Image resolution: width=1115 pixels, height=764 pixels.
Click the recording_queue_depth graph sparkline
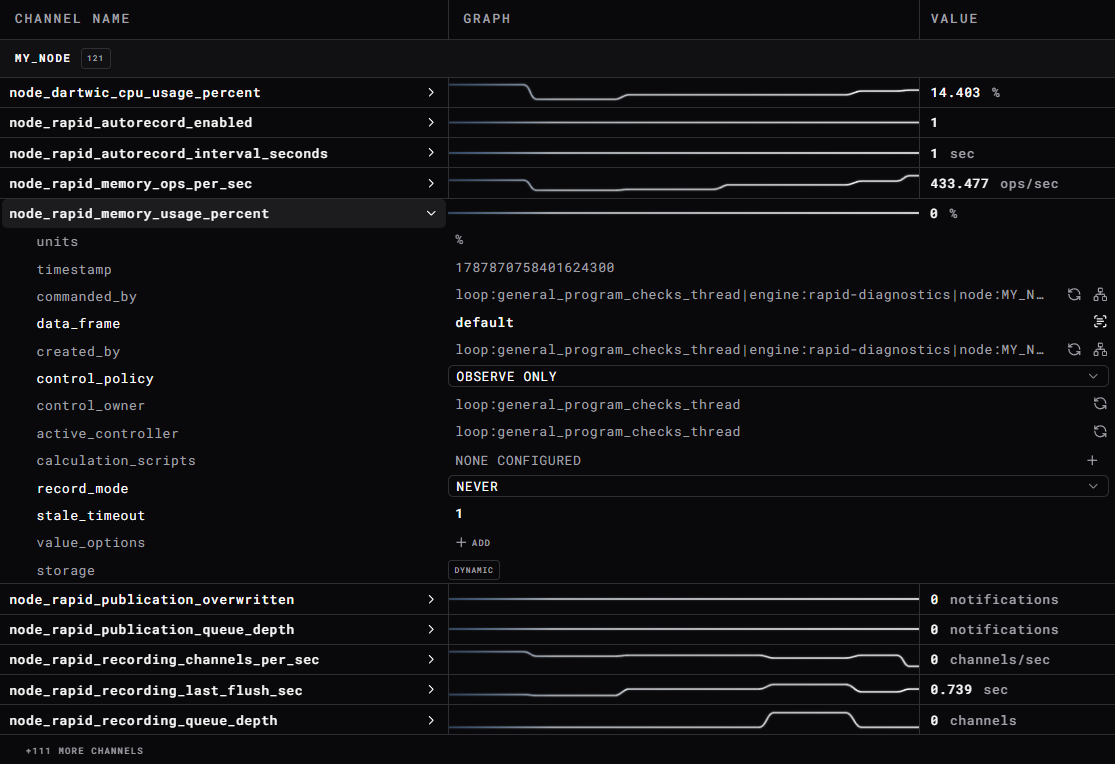tap(684, 720)
